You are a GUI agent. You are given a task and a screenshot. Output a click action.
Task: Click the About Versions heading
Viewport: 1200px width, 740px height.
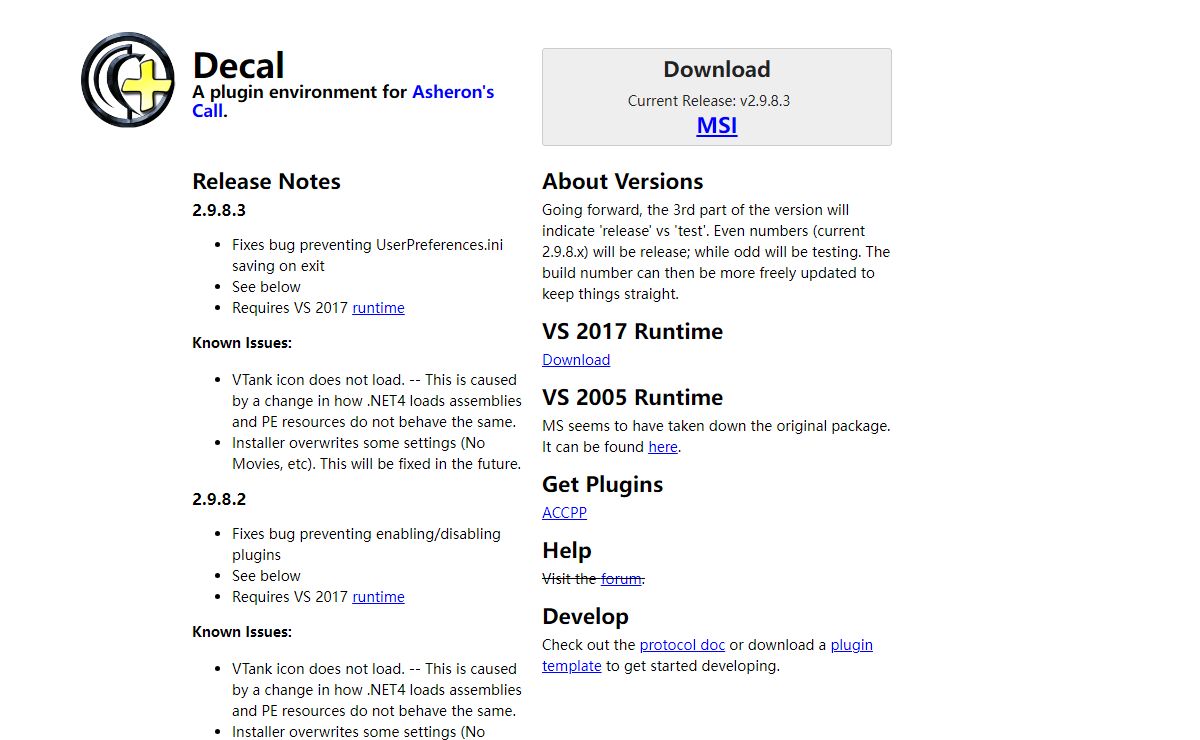[623, 181]
